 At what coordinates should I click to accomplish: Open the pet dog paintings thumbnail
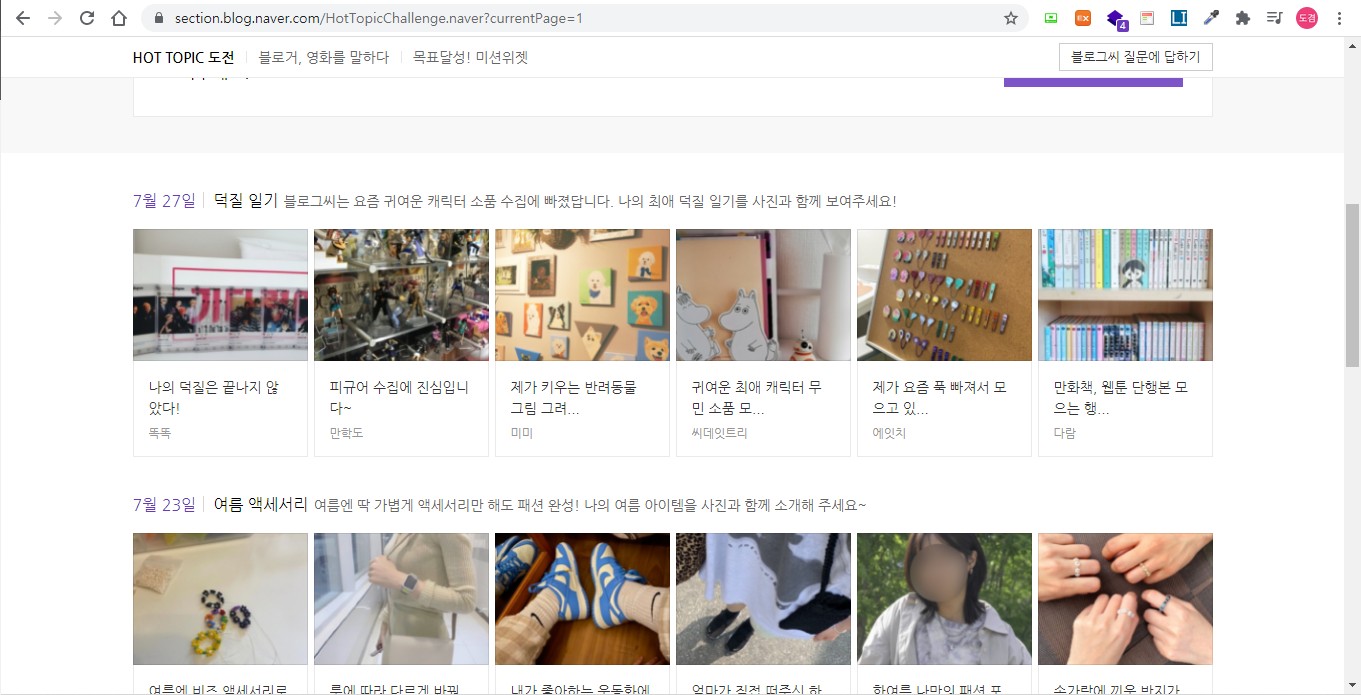click(x=582, y=295)
